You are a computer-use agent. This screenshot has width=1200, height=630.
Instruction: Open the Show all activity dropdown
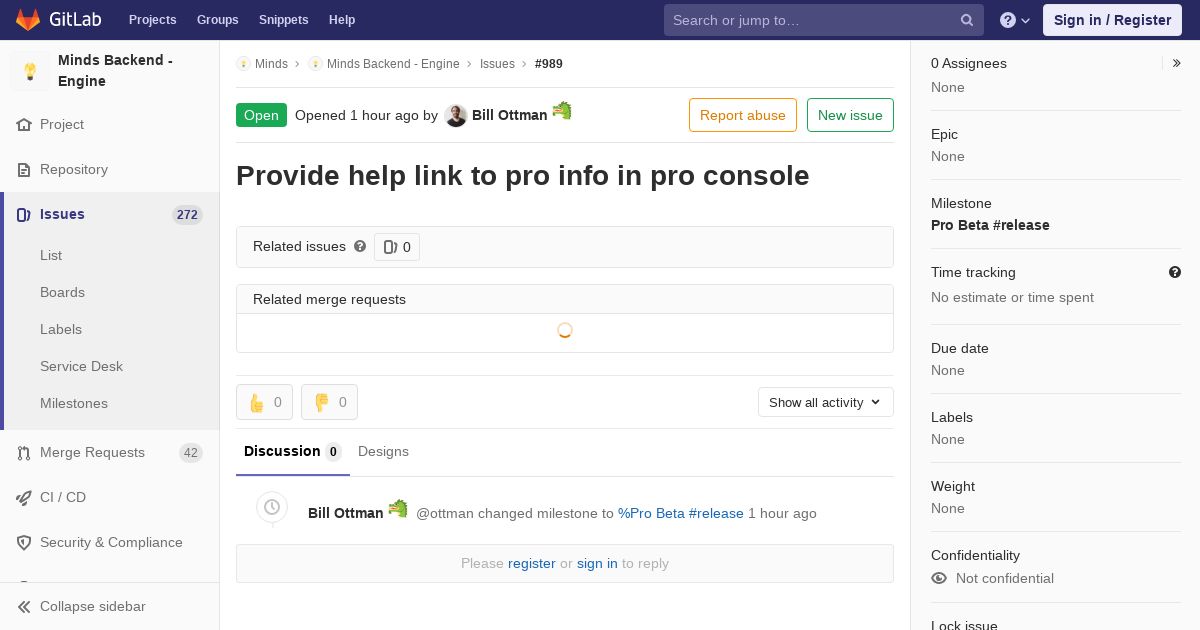pyautogui.click(x=826, y=402)
